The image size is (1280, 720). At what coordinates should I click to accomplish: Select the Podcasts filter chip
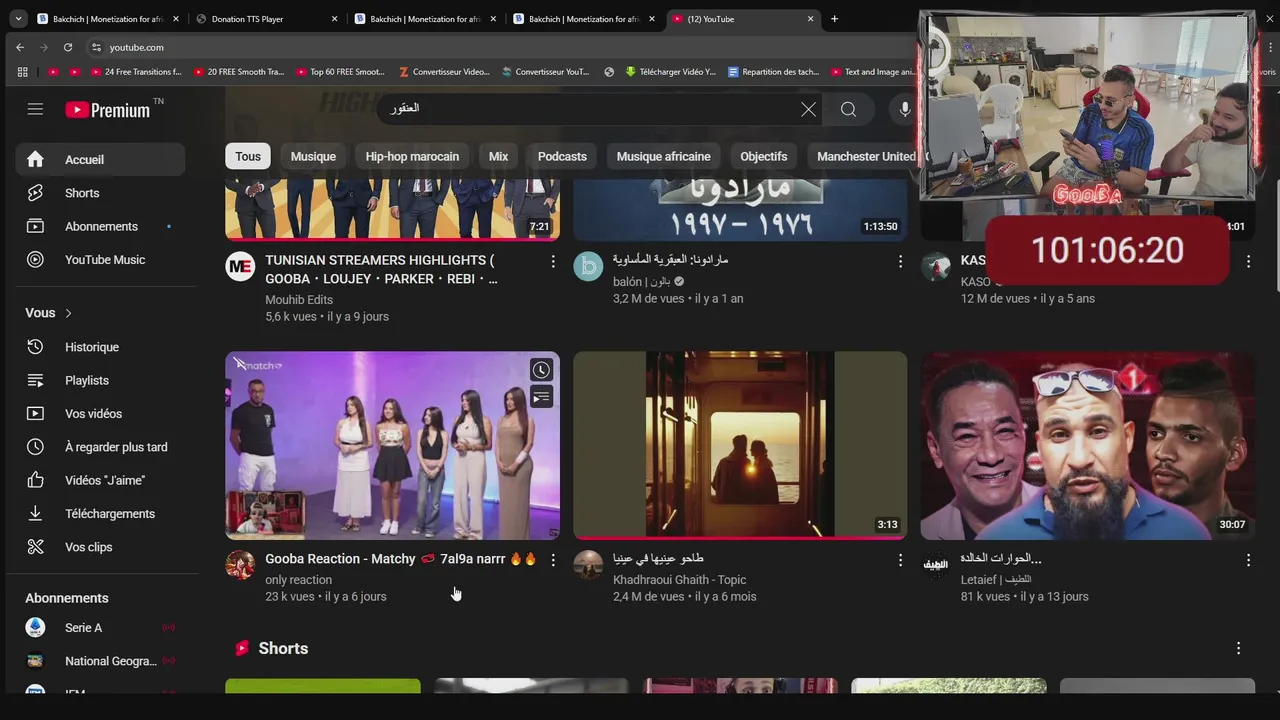(562, 156)
